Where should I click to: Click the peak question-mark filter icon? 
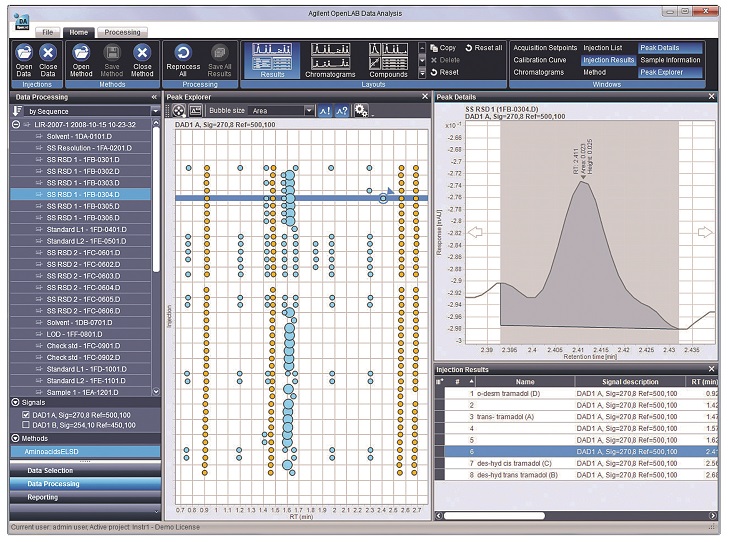click(x=341, y=111)
